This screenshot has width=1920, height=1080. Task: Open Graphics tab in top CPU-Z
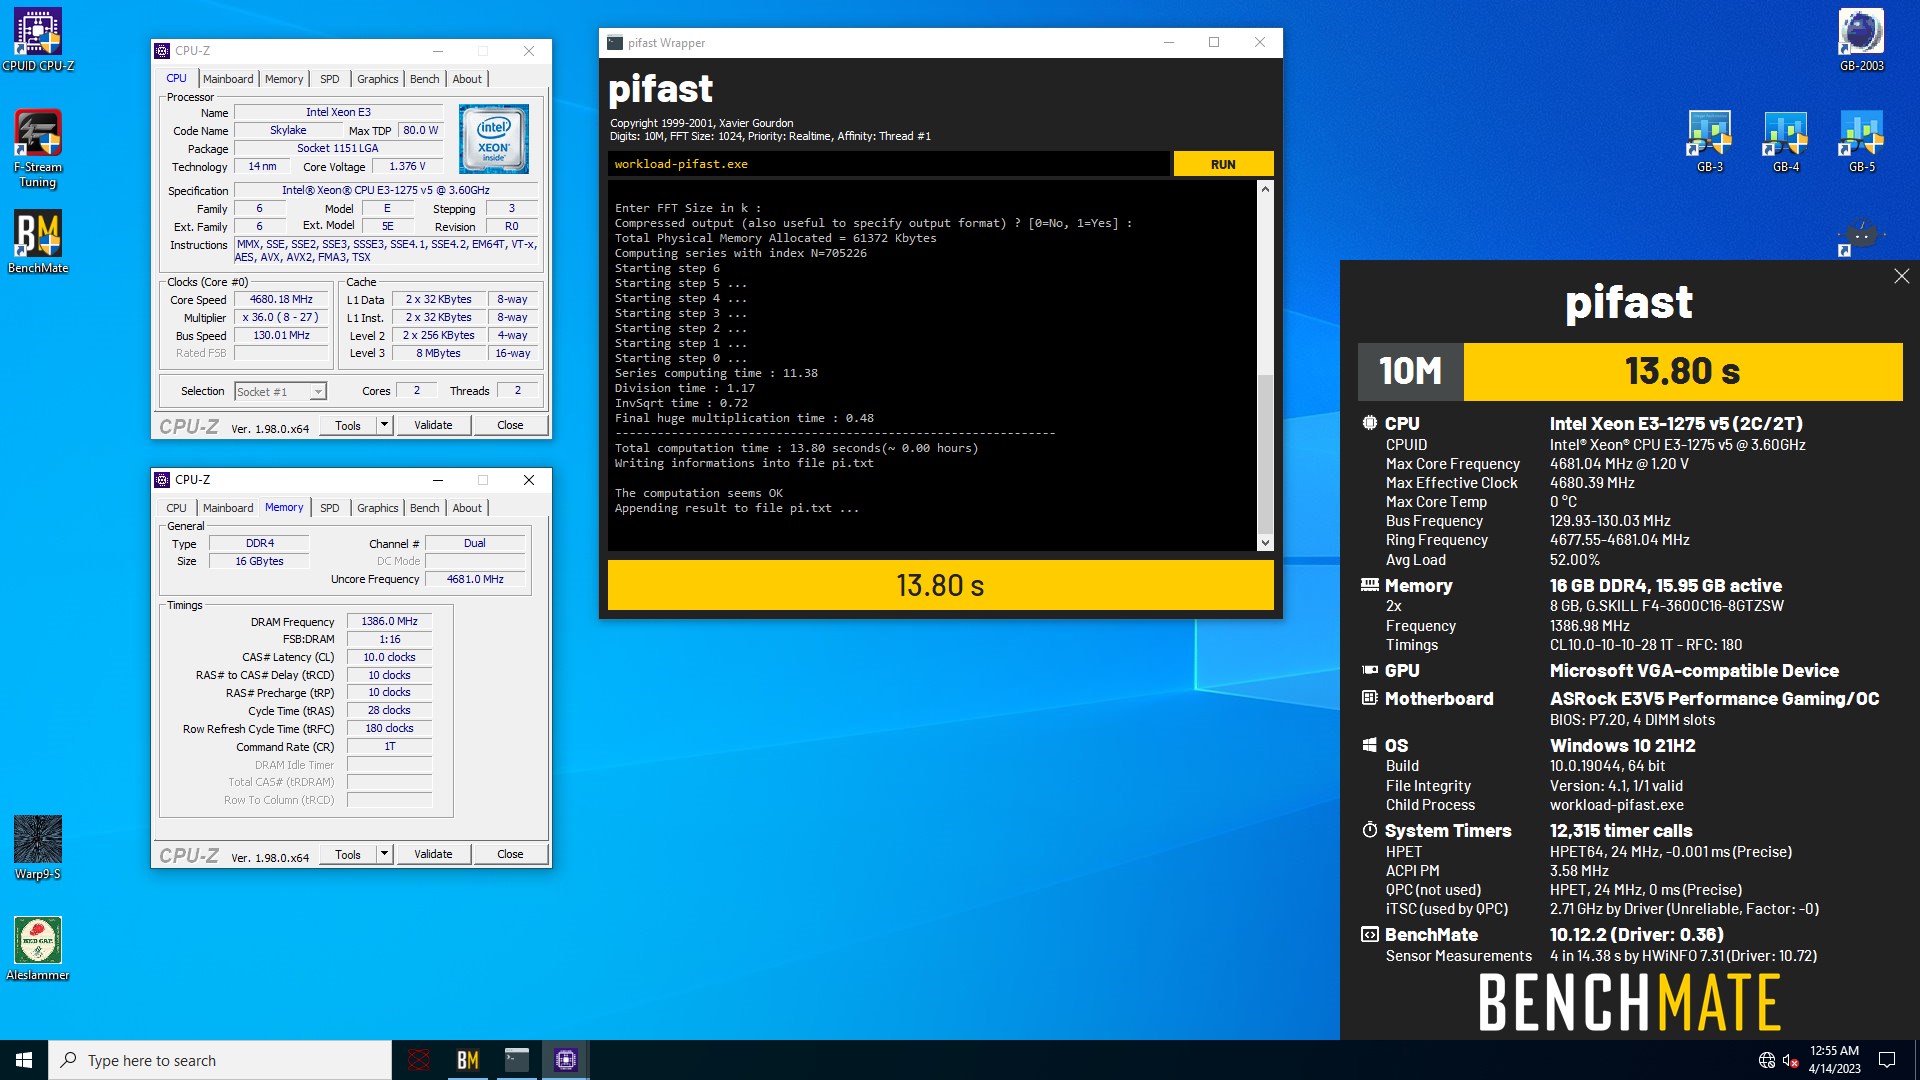pyautogui.click(x=377, y=79)
